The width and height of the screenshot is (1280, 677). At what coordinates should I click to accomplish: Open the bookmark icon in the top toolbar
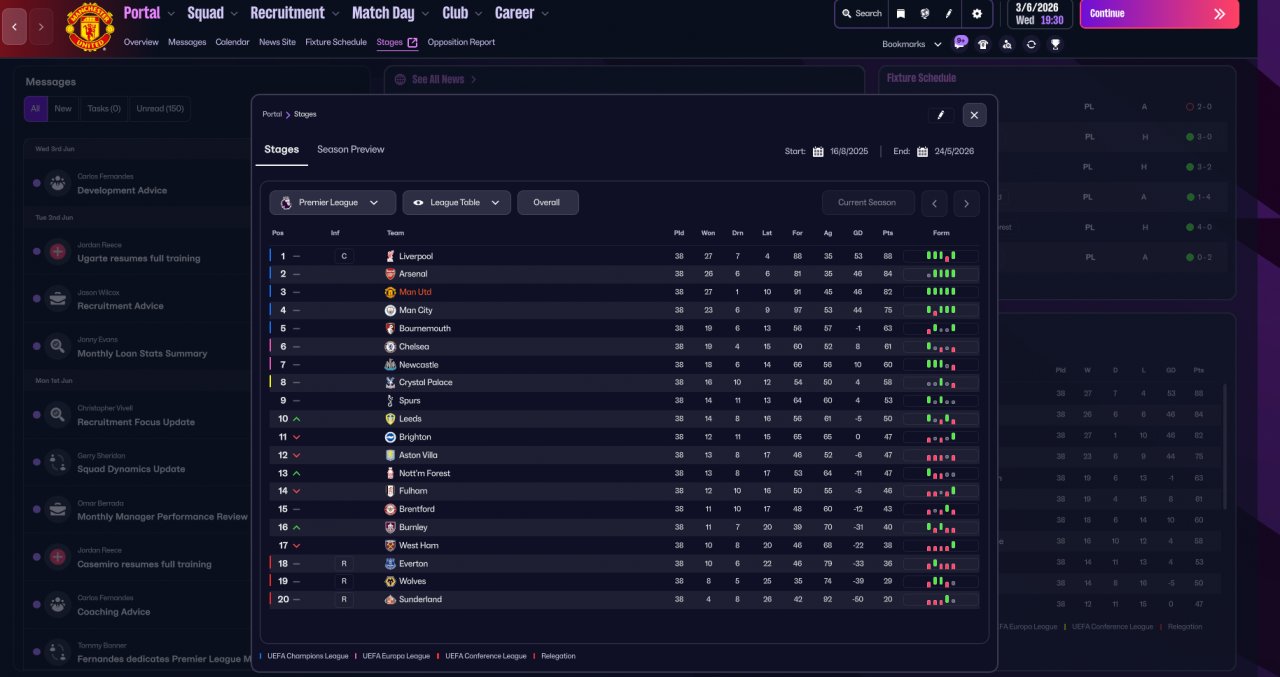click(901, 14)
